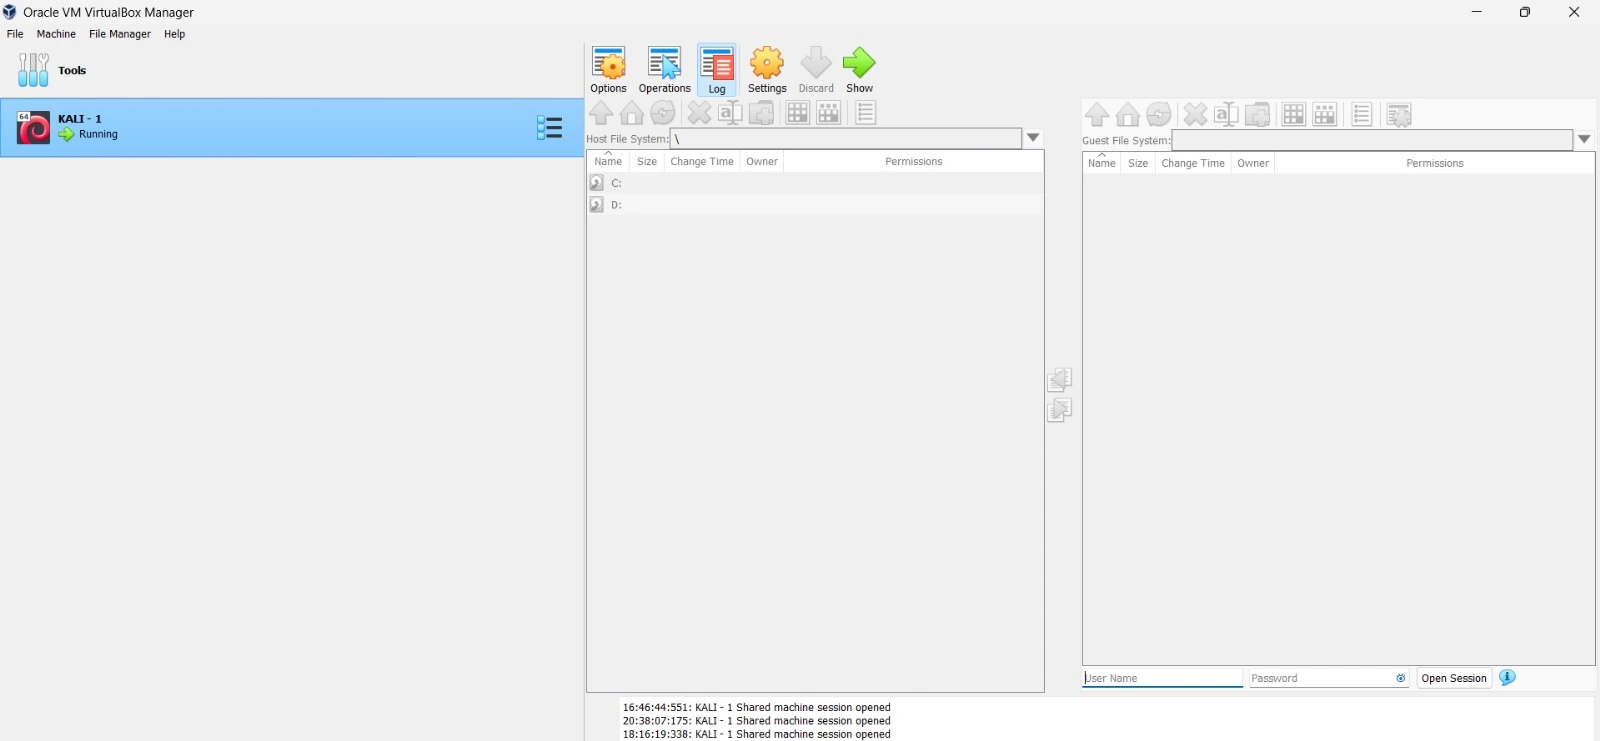The width and height of the screenshot is (1600, 741).
Task: Click the Host File System path field
Action: click(x=846, y=138)
